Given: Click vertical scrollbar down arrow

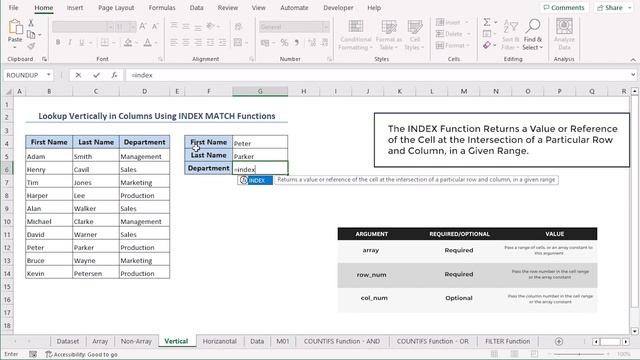Looking at the screenshot, I should [x=634, y=331].
